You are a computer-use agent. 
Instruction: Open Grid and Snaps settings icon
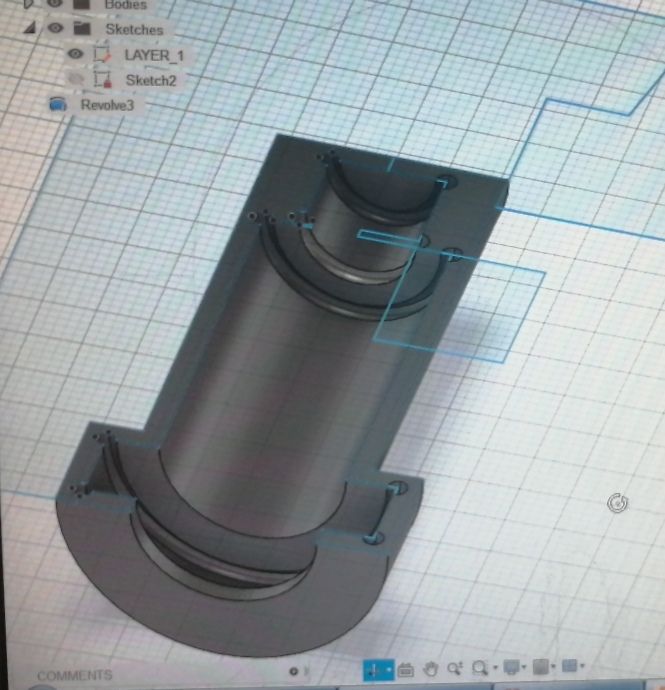(x=540, y=666)
